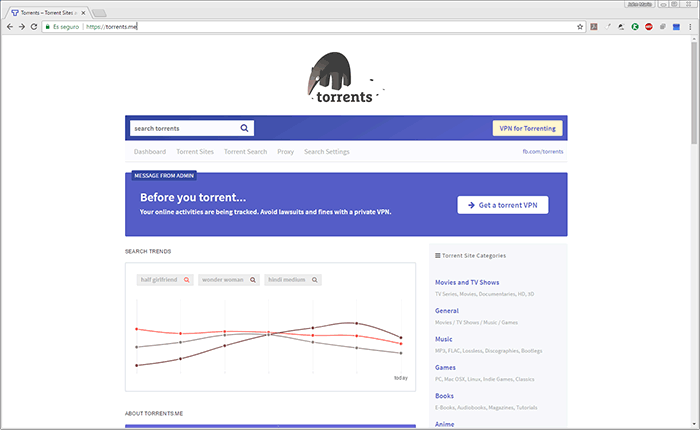
Task: Click the Torrent Site Categories list icon
Action: 438,256
